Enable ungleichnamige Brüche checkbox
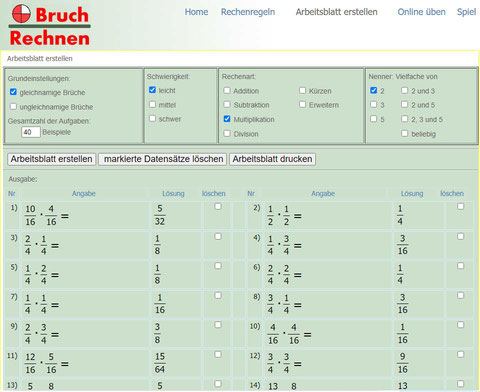Viewport: 480px width, 392px height. point(13,106)
